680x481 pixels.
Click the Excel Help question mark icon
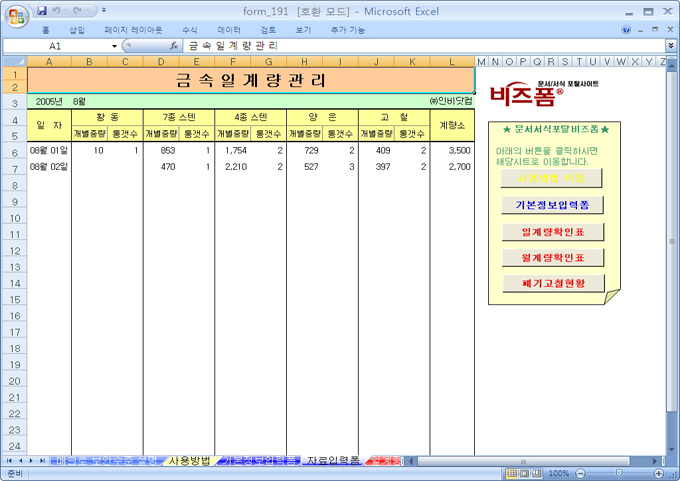(x=627, y=30)
